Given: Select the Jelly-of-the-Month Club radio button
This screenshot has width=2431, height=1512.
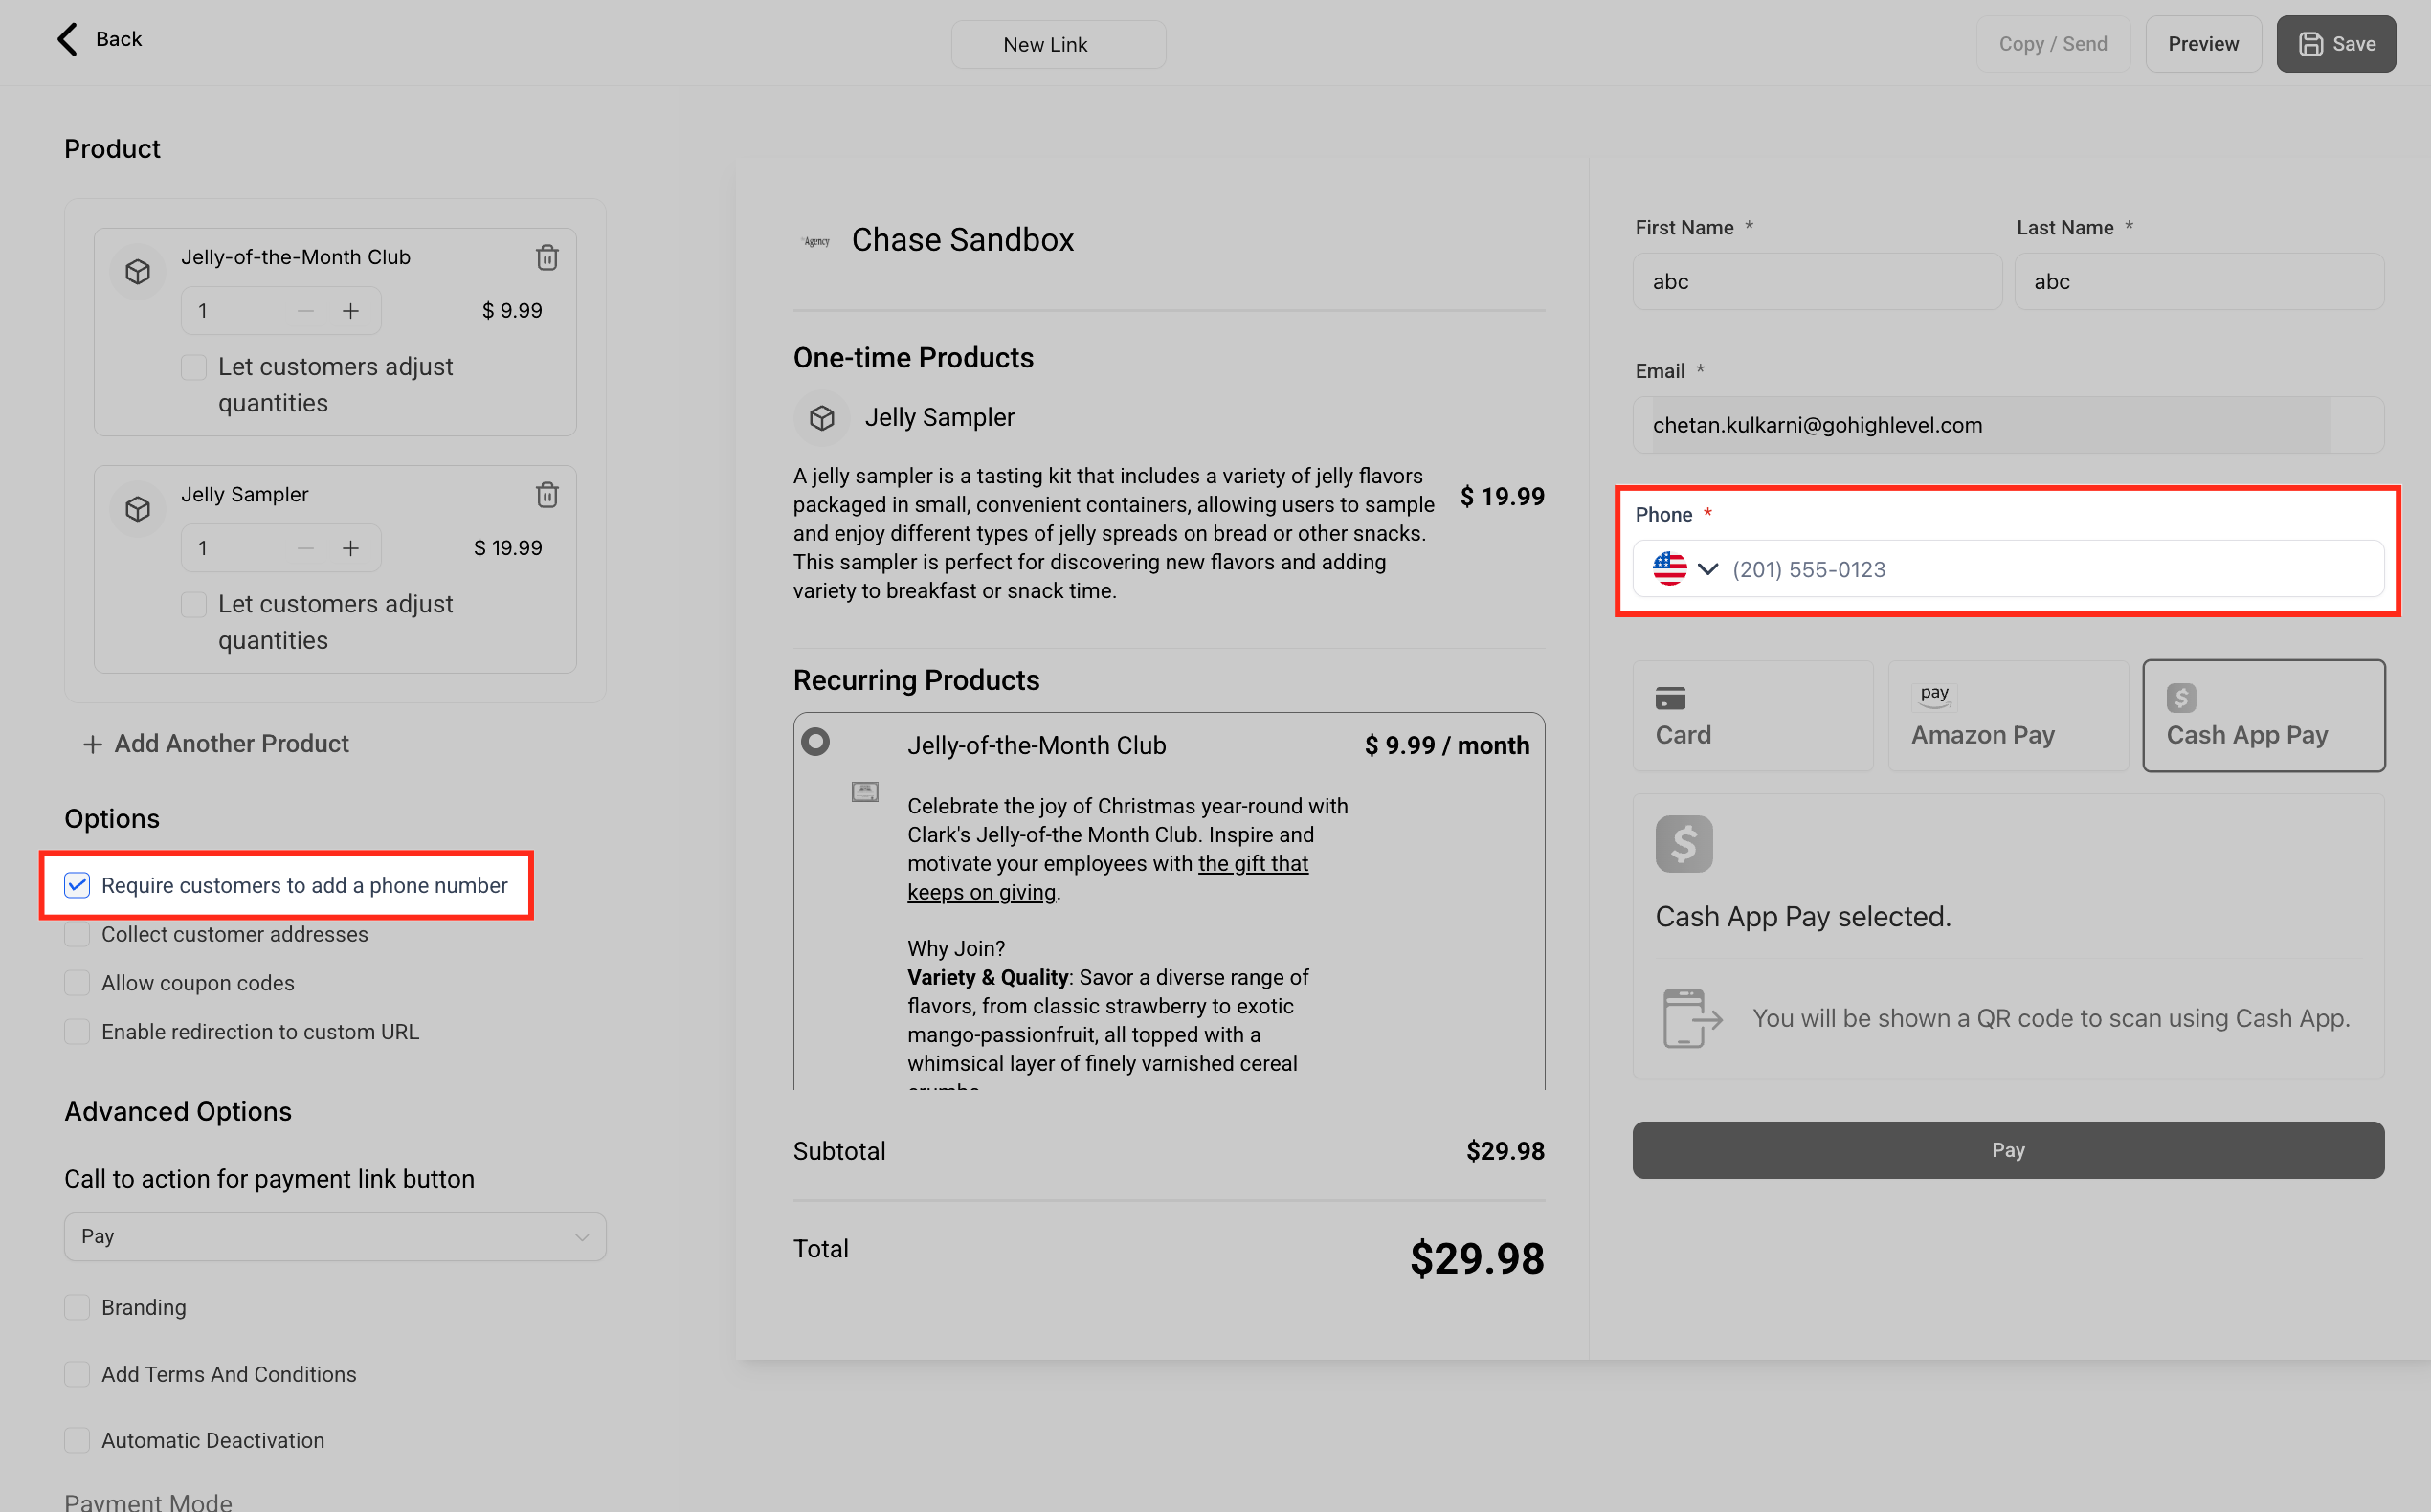Looking at the screenshot, I should point(815,741).
